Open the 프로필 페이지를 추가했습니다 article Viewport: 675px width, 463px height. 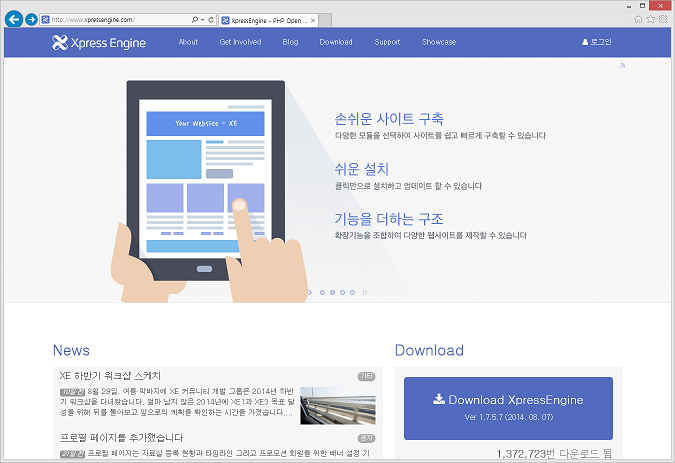coord(121,438)
